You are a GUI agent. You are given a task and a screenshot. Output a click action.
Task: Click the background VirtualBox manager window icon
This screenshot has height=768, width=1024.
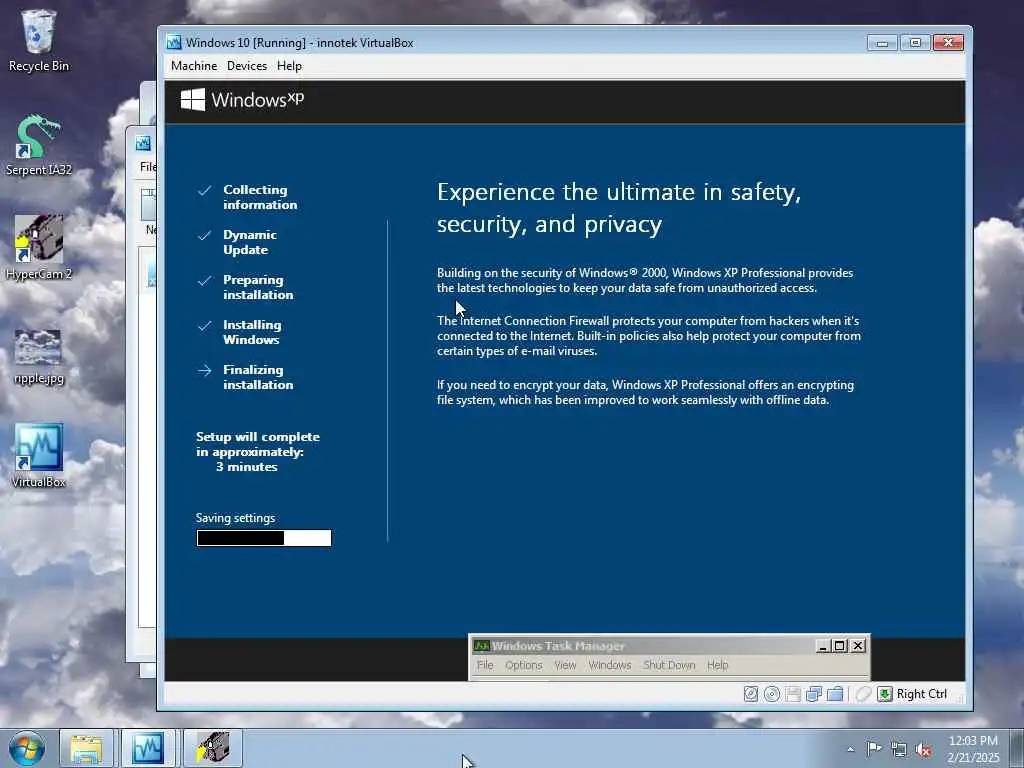[143, 143]
